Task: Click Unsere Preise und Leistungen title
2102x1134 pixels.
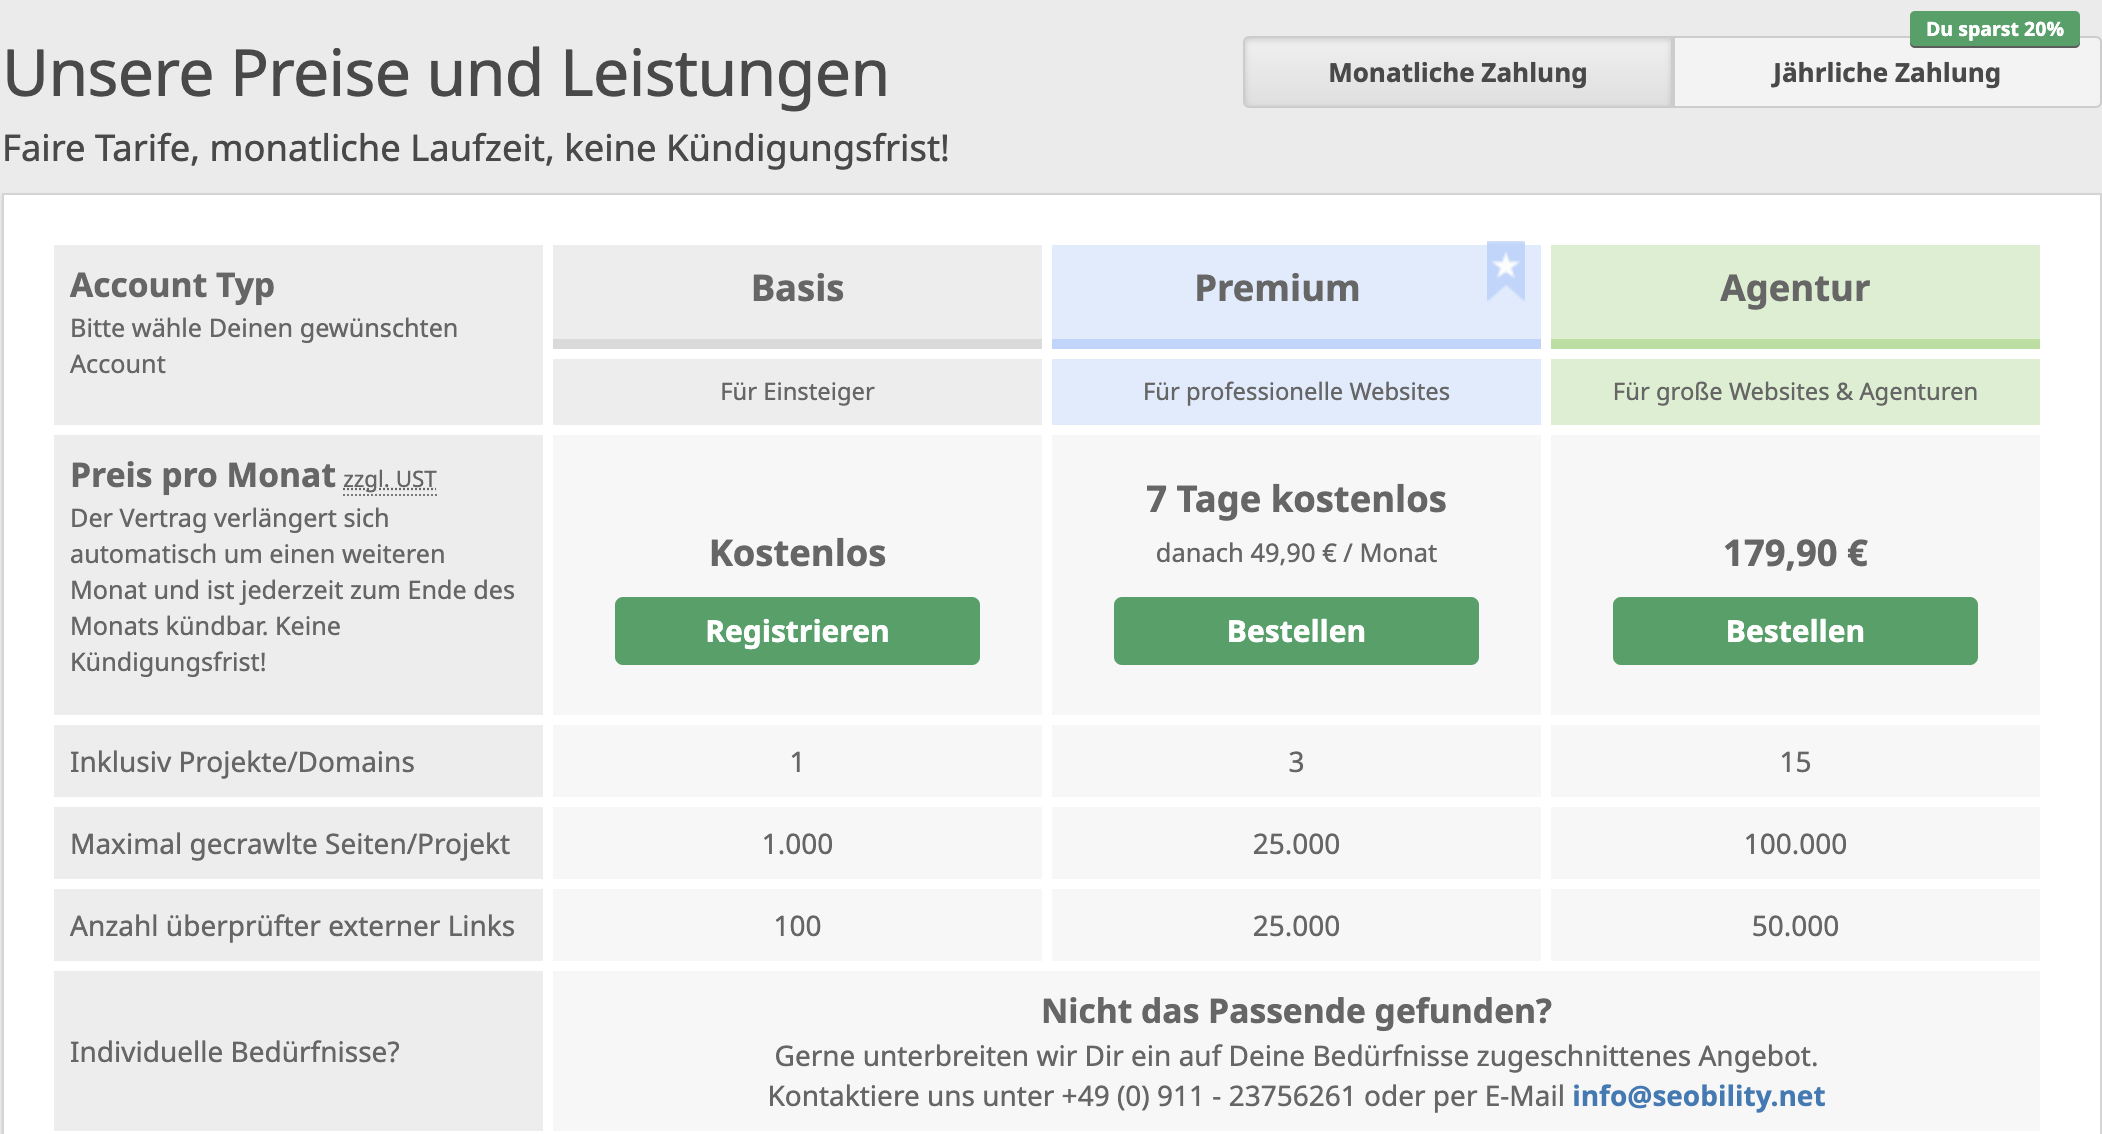Action: point(446,74)
